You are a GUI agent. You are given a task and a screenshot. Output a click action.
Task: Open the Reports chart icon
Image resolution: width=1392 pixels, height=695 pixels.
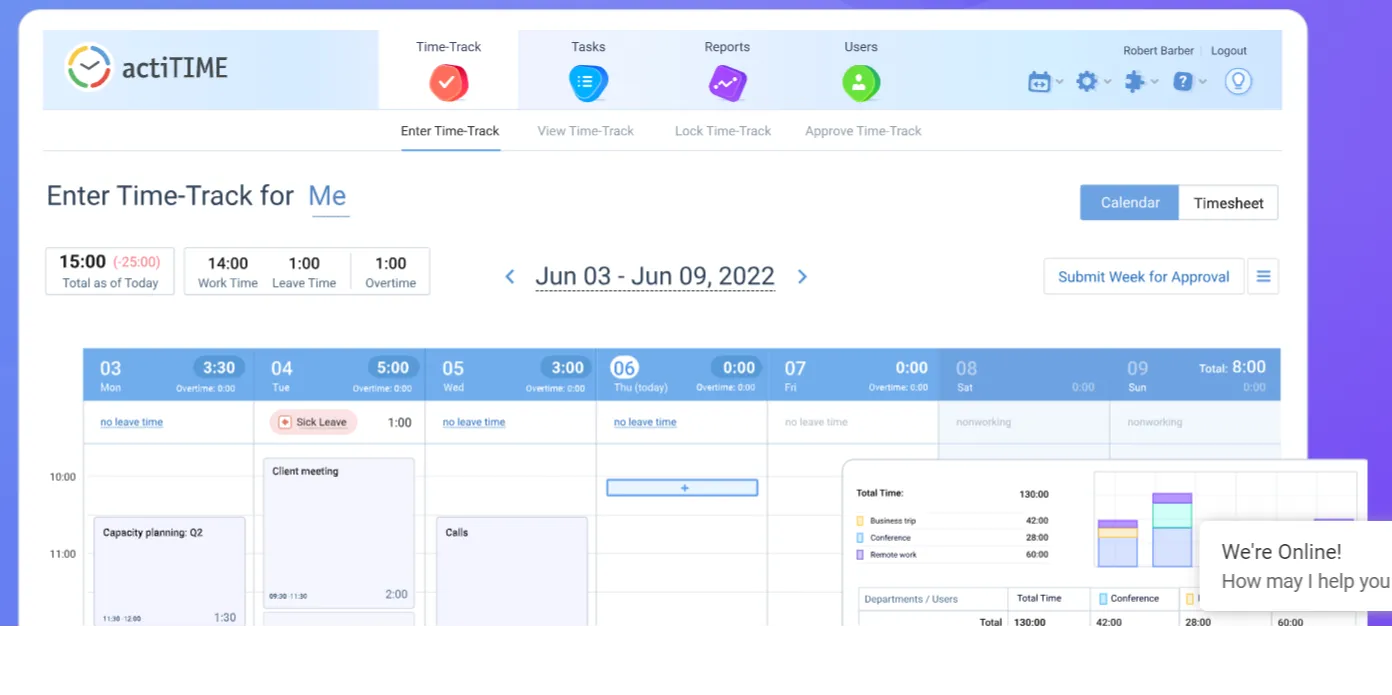tap(727, 82)
